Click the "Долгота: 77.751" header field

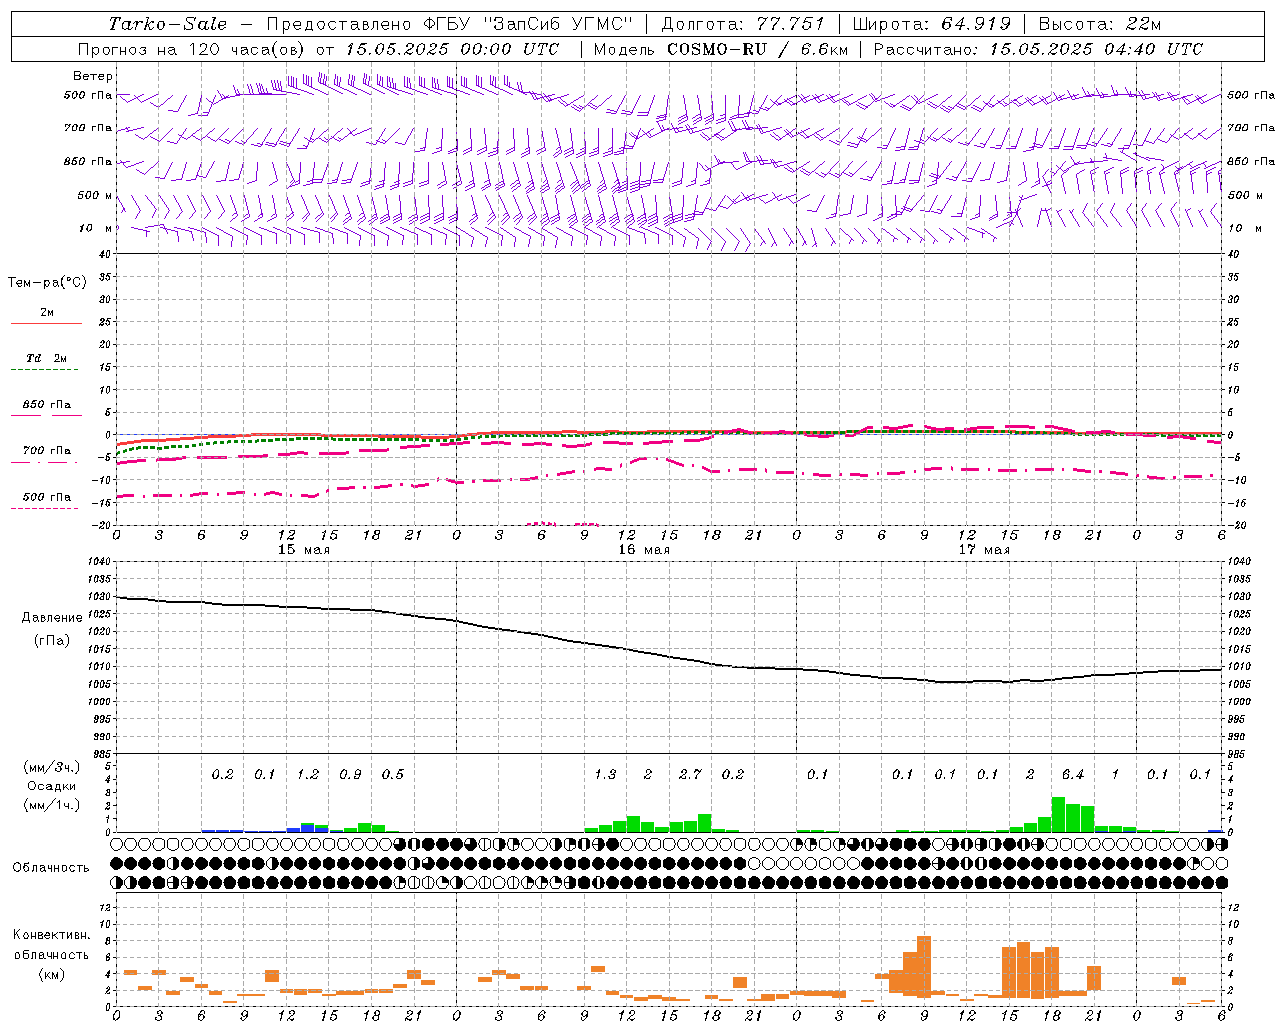pos(743,24)
